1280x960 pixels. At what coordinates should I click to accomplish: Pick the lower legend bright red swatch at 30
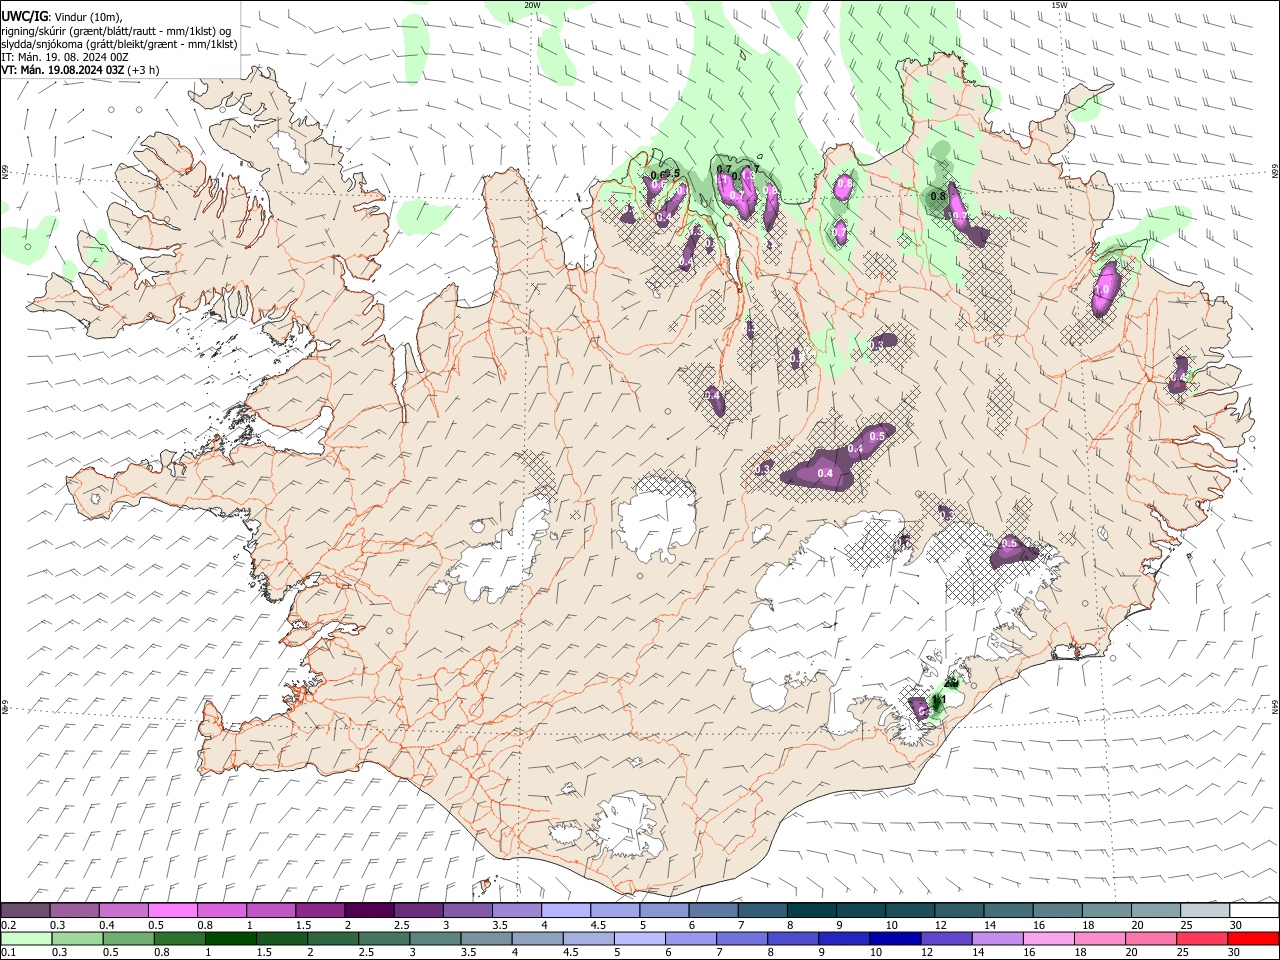click(1253, 938)
